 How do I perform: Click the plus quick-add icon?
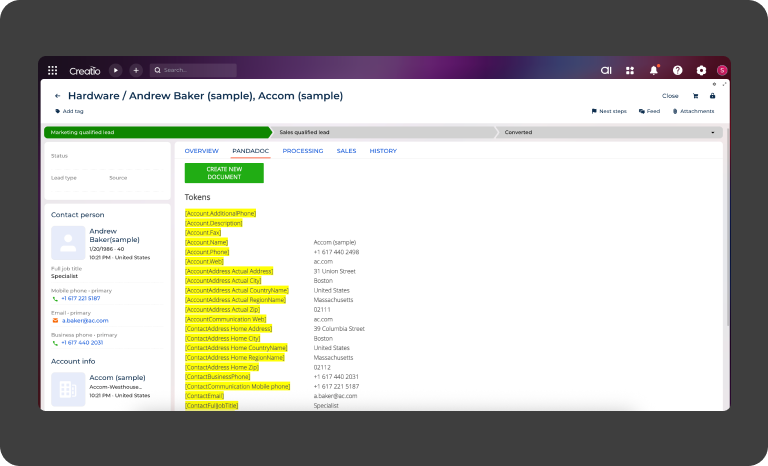point(136,71)
